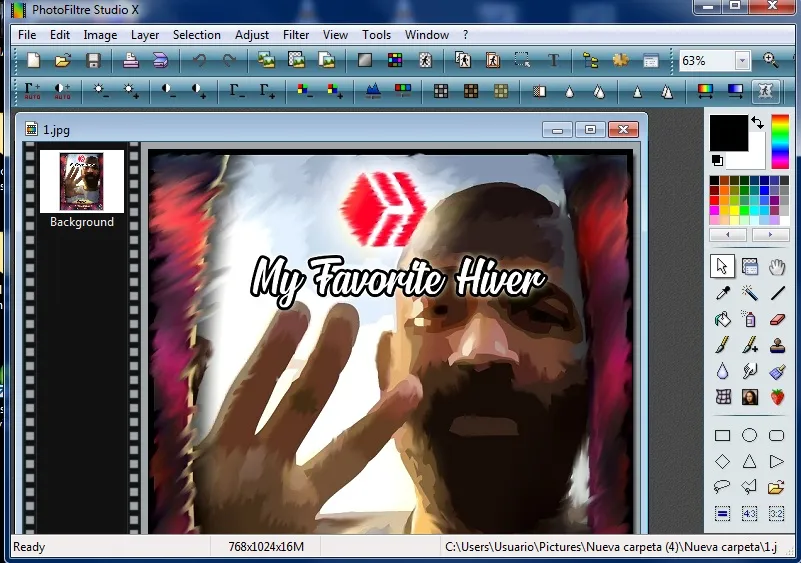Click the Print icon in toolbar
801x563 pixels.
click(131, 60)
